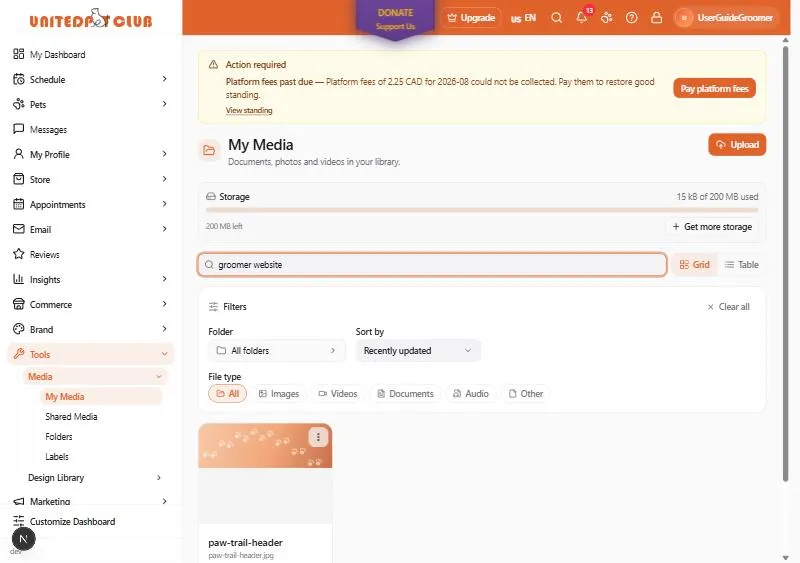Collapse the Media submenu
The image size is (800, 563).
[95, 376]
